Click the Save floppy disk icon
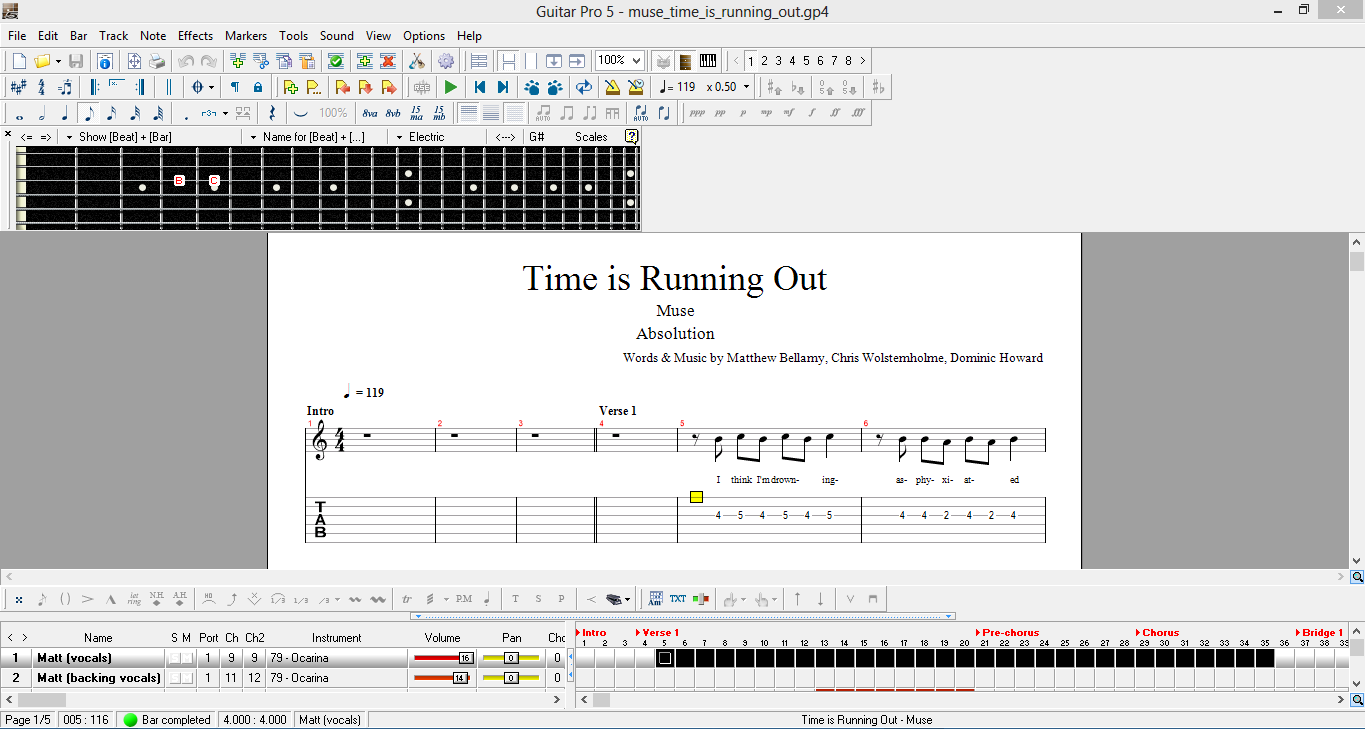 (76, 61)
